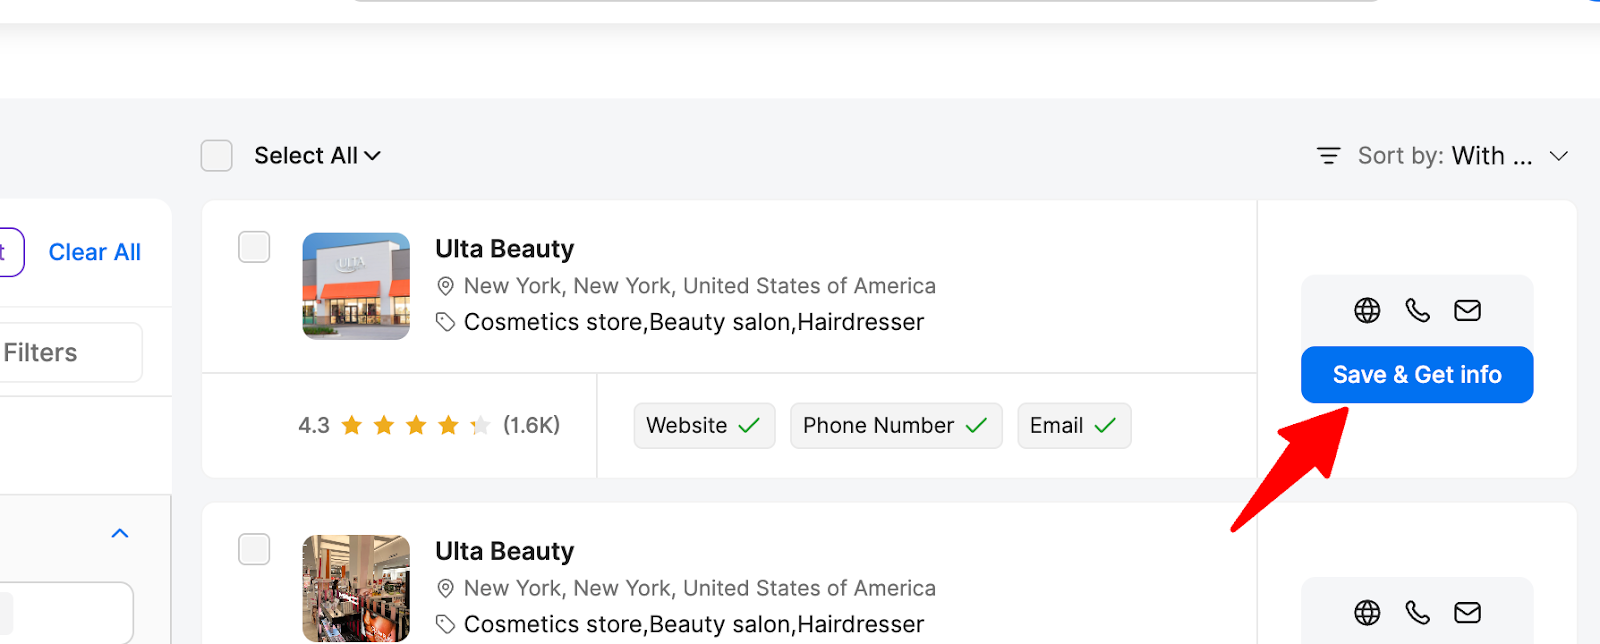Image resolution: width=1600 pixels, height=644 pixels.
Task: Click the email envelope icon in first Ulta Beauty card
Action: point(1467,311)
